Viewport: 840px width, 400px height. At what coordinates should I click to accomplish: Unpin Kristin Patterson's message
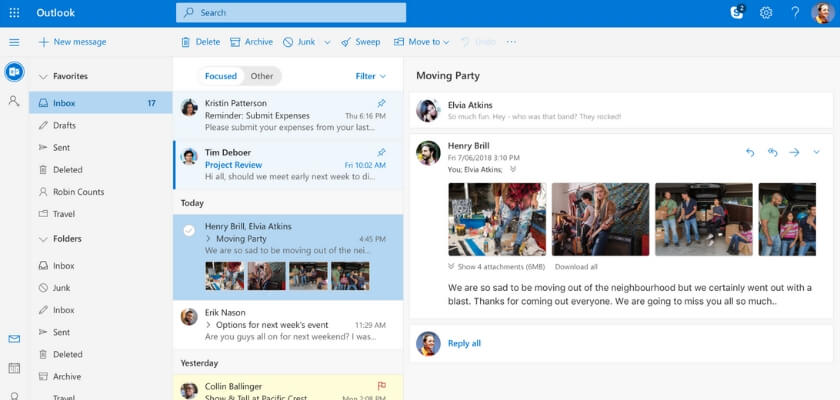(x=381, y=103)
